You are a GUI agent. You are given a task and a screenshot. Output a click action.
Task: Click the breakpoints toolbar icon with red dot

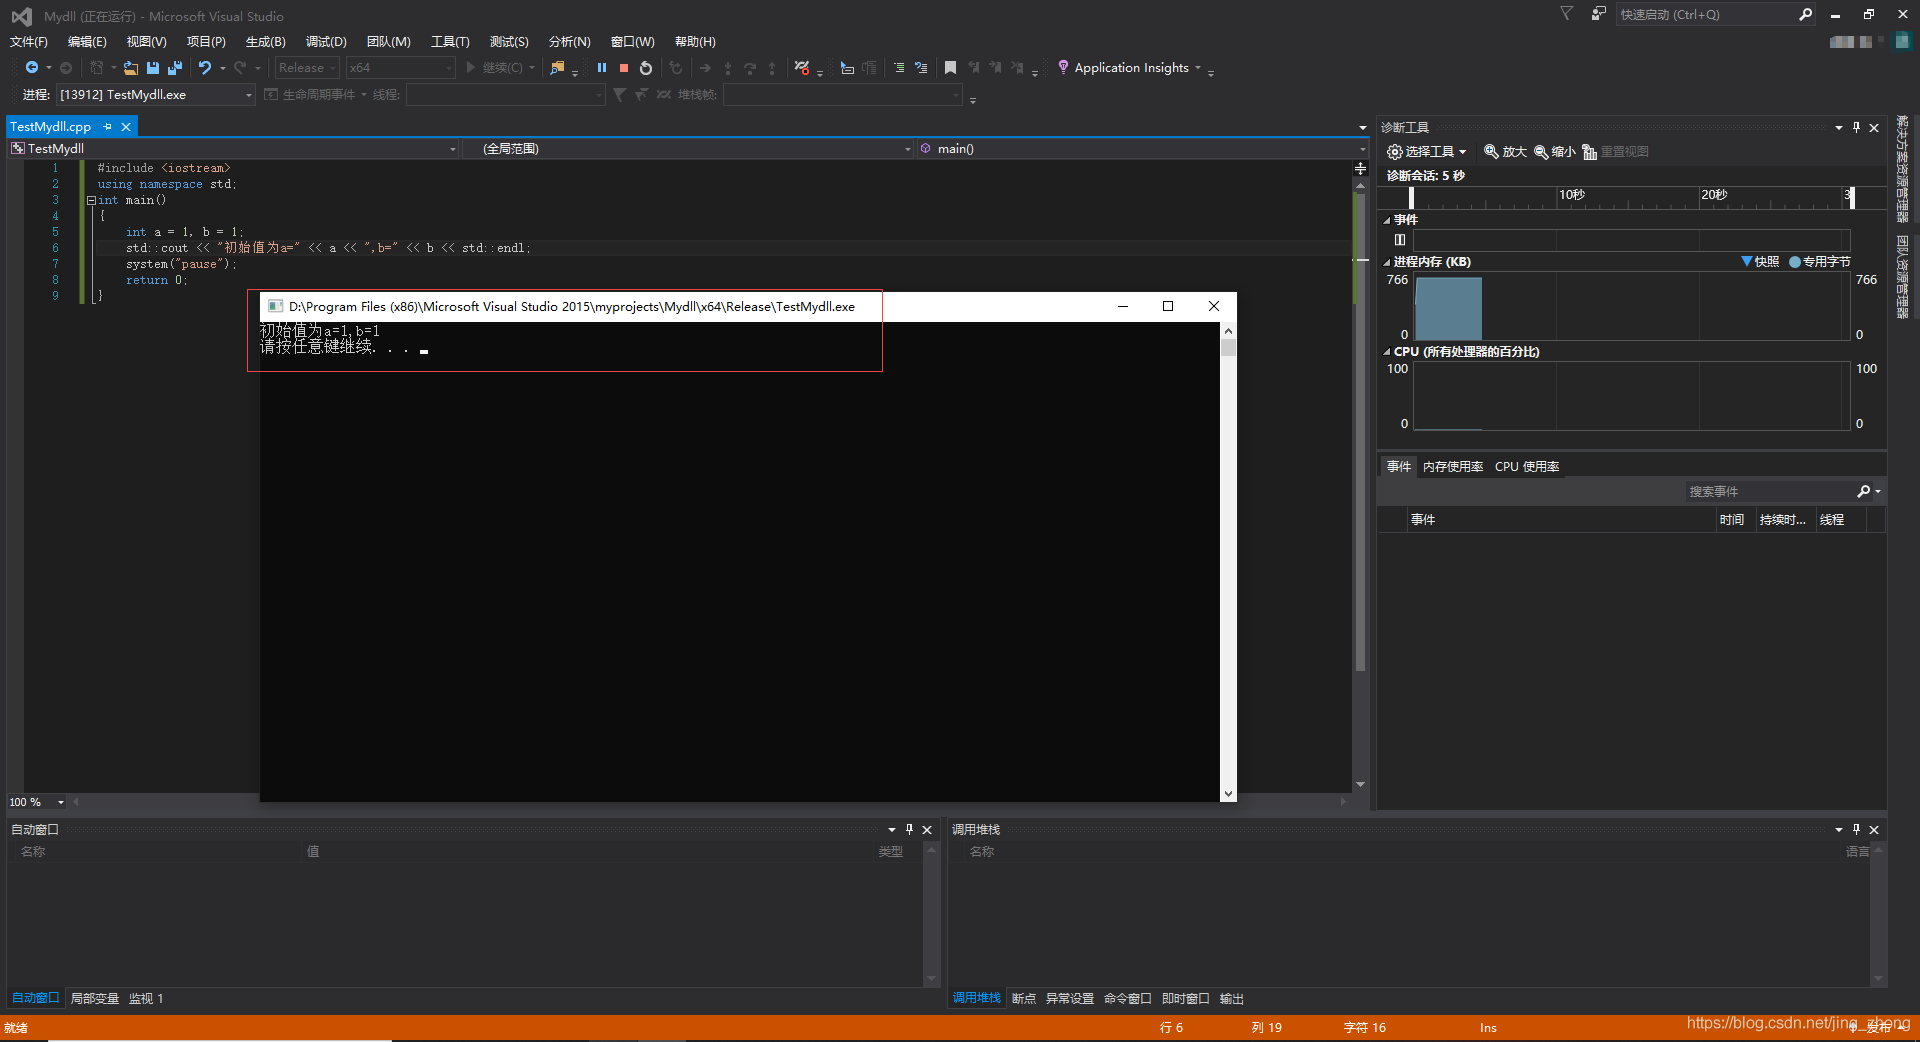click(802, 68)
